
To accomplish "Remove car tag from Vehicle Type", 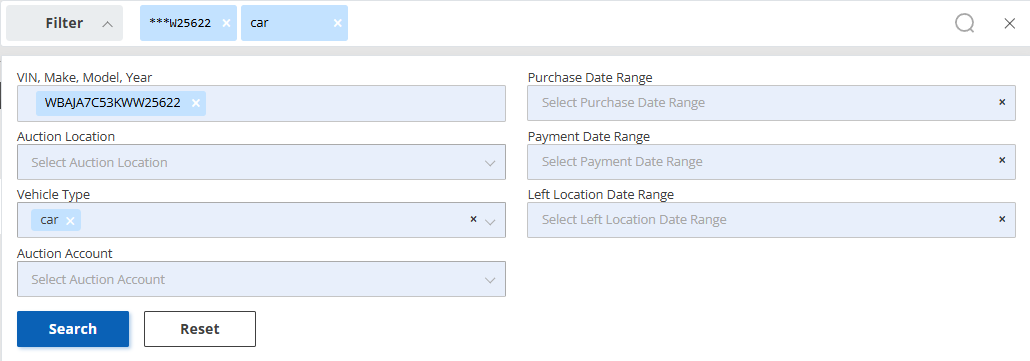I will click(x=70, y=221).
